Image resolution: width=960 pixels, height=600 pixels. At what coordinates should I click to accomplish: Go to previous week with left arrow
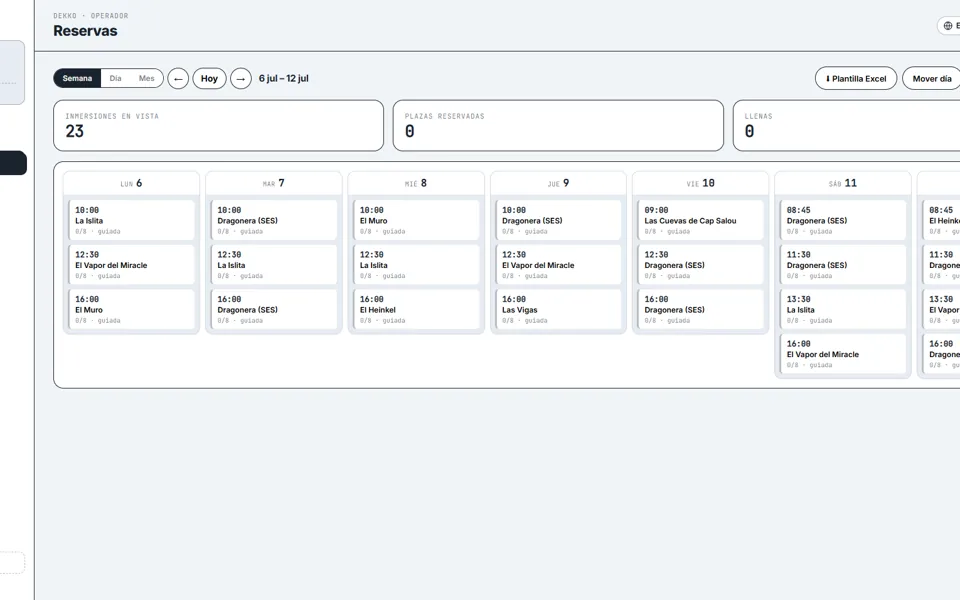tap(178, 78)
